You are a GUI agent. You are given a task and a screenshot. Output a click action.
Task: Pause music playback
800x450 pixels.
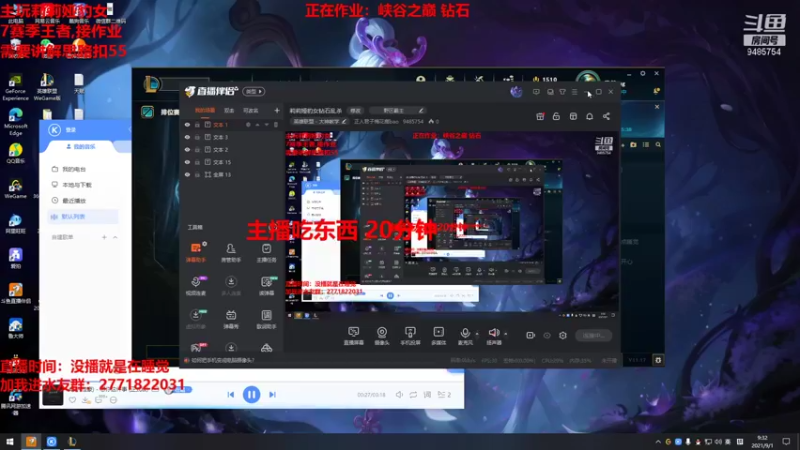click(252, 394)
